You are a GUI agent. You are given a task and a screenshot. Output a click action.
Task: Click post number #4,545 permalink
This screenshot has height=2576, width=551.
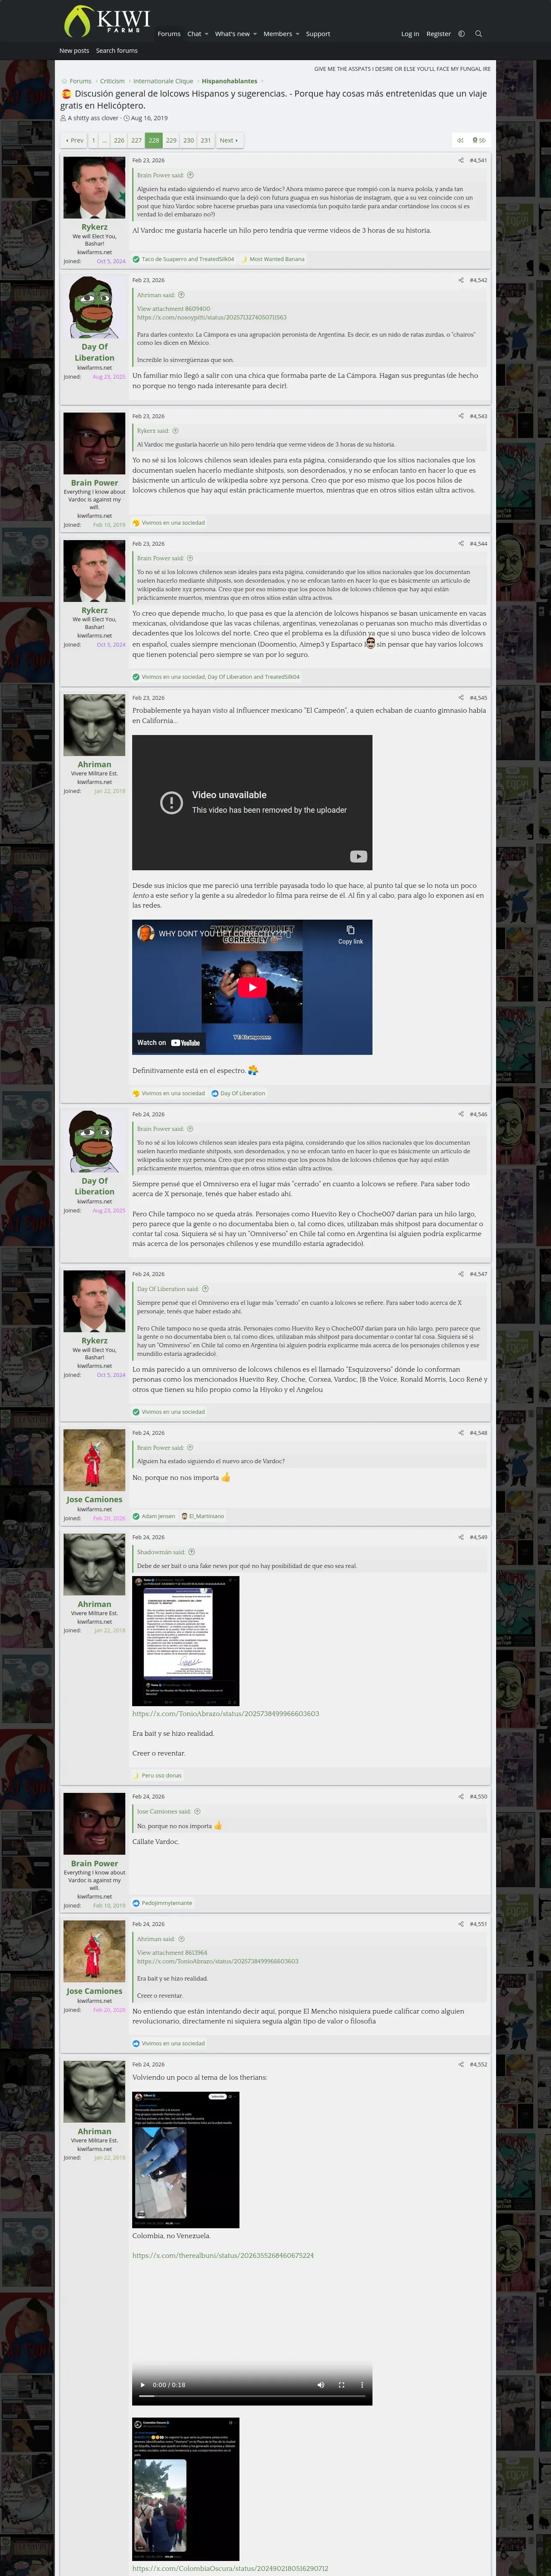(478, 698)
